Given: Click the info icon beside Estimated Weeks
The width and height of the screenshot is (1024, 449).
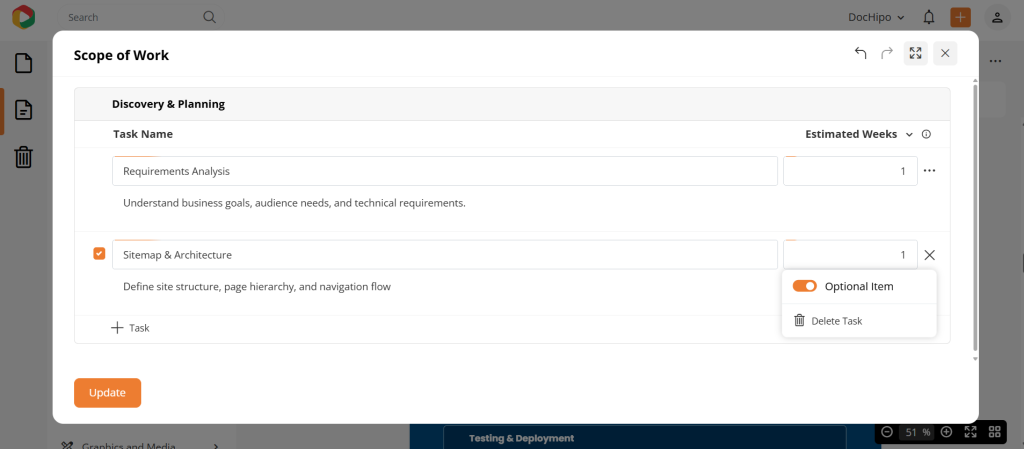Looking at the screenshot, I should tap(926, 134).
